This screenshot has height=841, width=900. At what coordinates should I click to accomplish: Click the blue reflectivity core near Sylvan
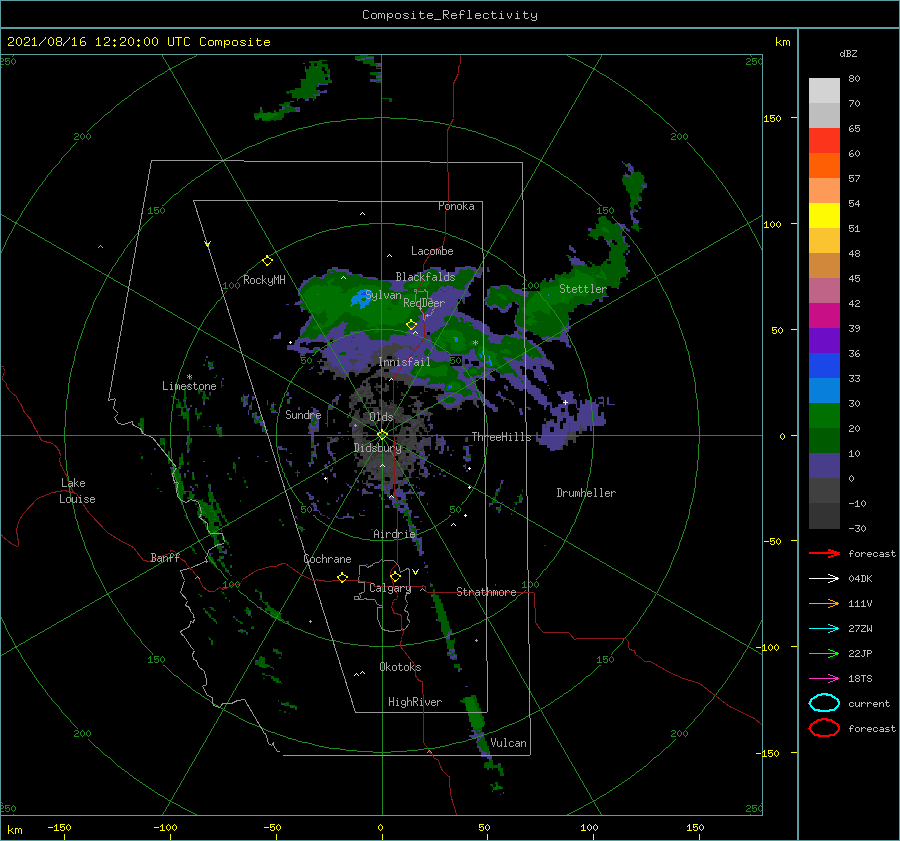click(x=359, y=298)
